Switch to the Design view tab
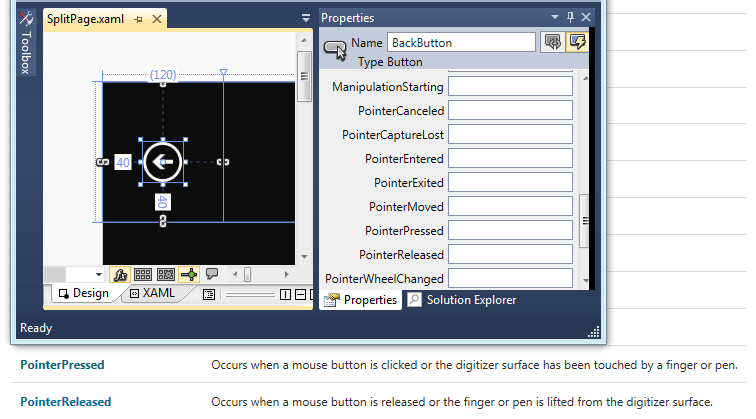Screen dimensions: 756x419 pyautogui.click(x=83, y=293)
